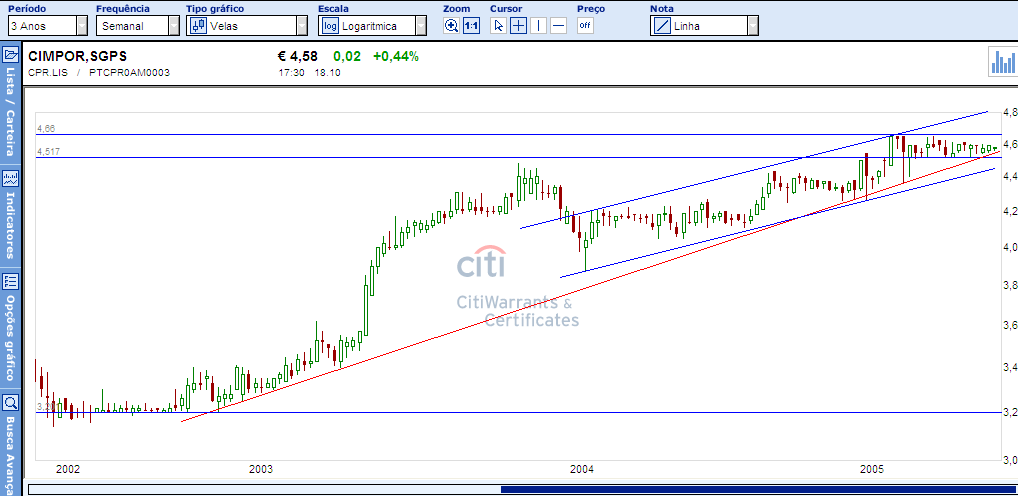Click the folder icon above Lista / Carteira

pyautogui.click(x=10, y=55)
